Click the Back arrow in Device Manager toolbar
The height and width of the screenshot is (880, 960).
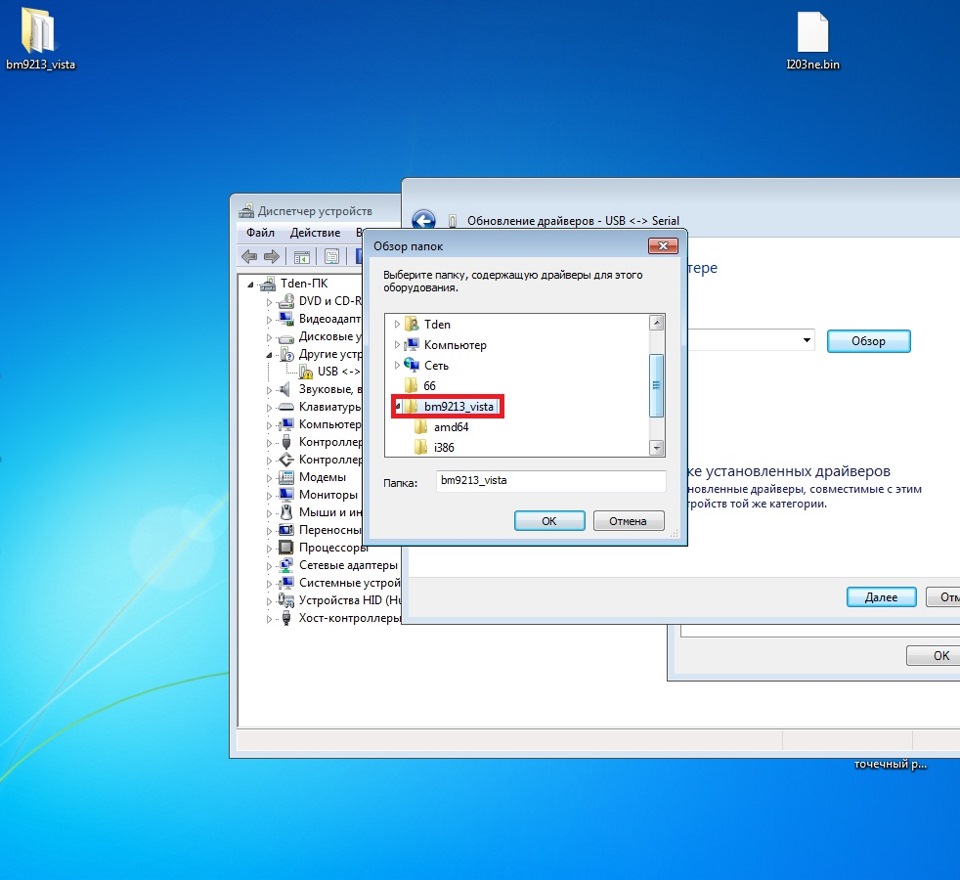(249, 257)
